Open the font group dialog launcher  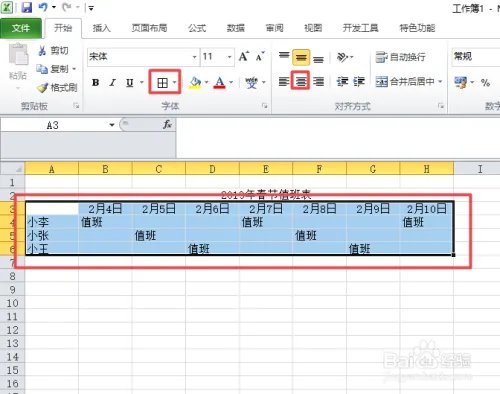tap(265, 106)
